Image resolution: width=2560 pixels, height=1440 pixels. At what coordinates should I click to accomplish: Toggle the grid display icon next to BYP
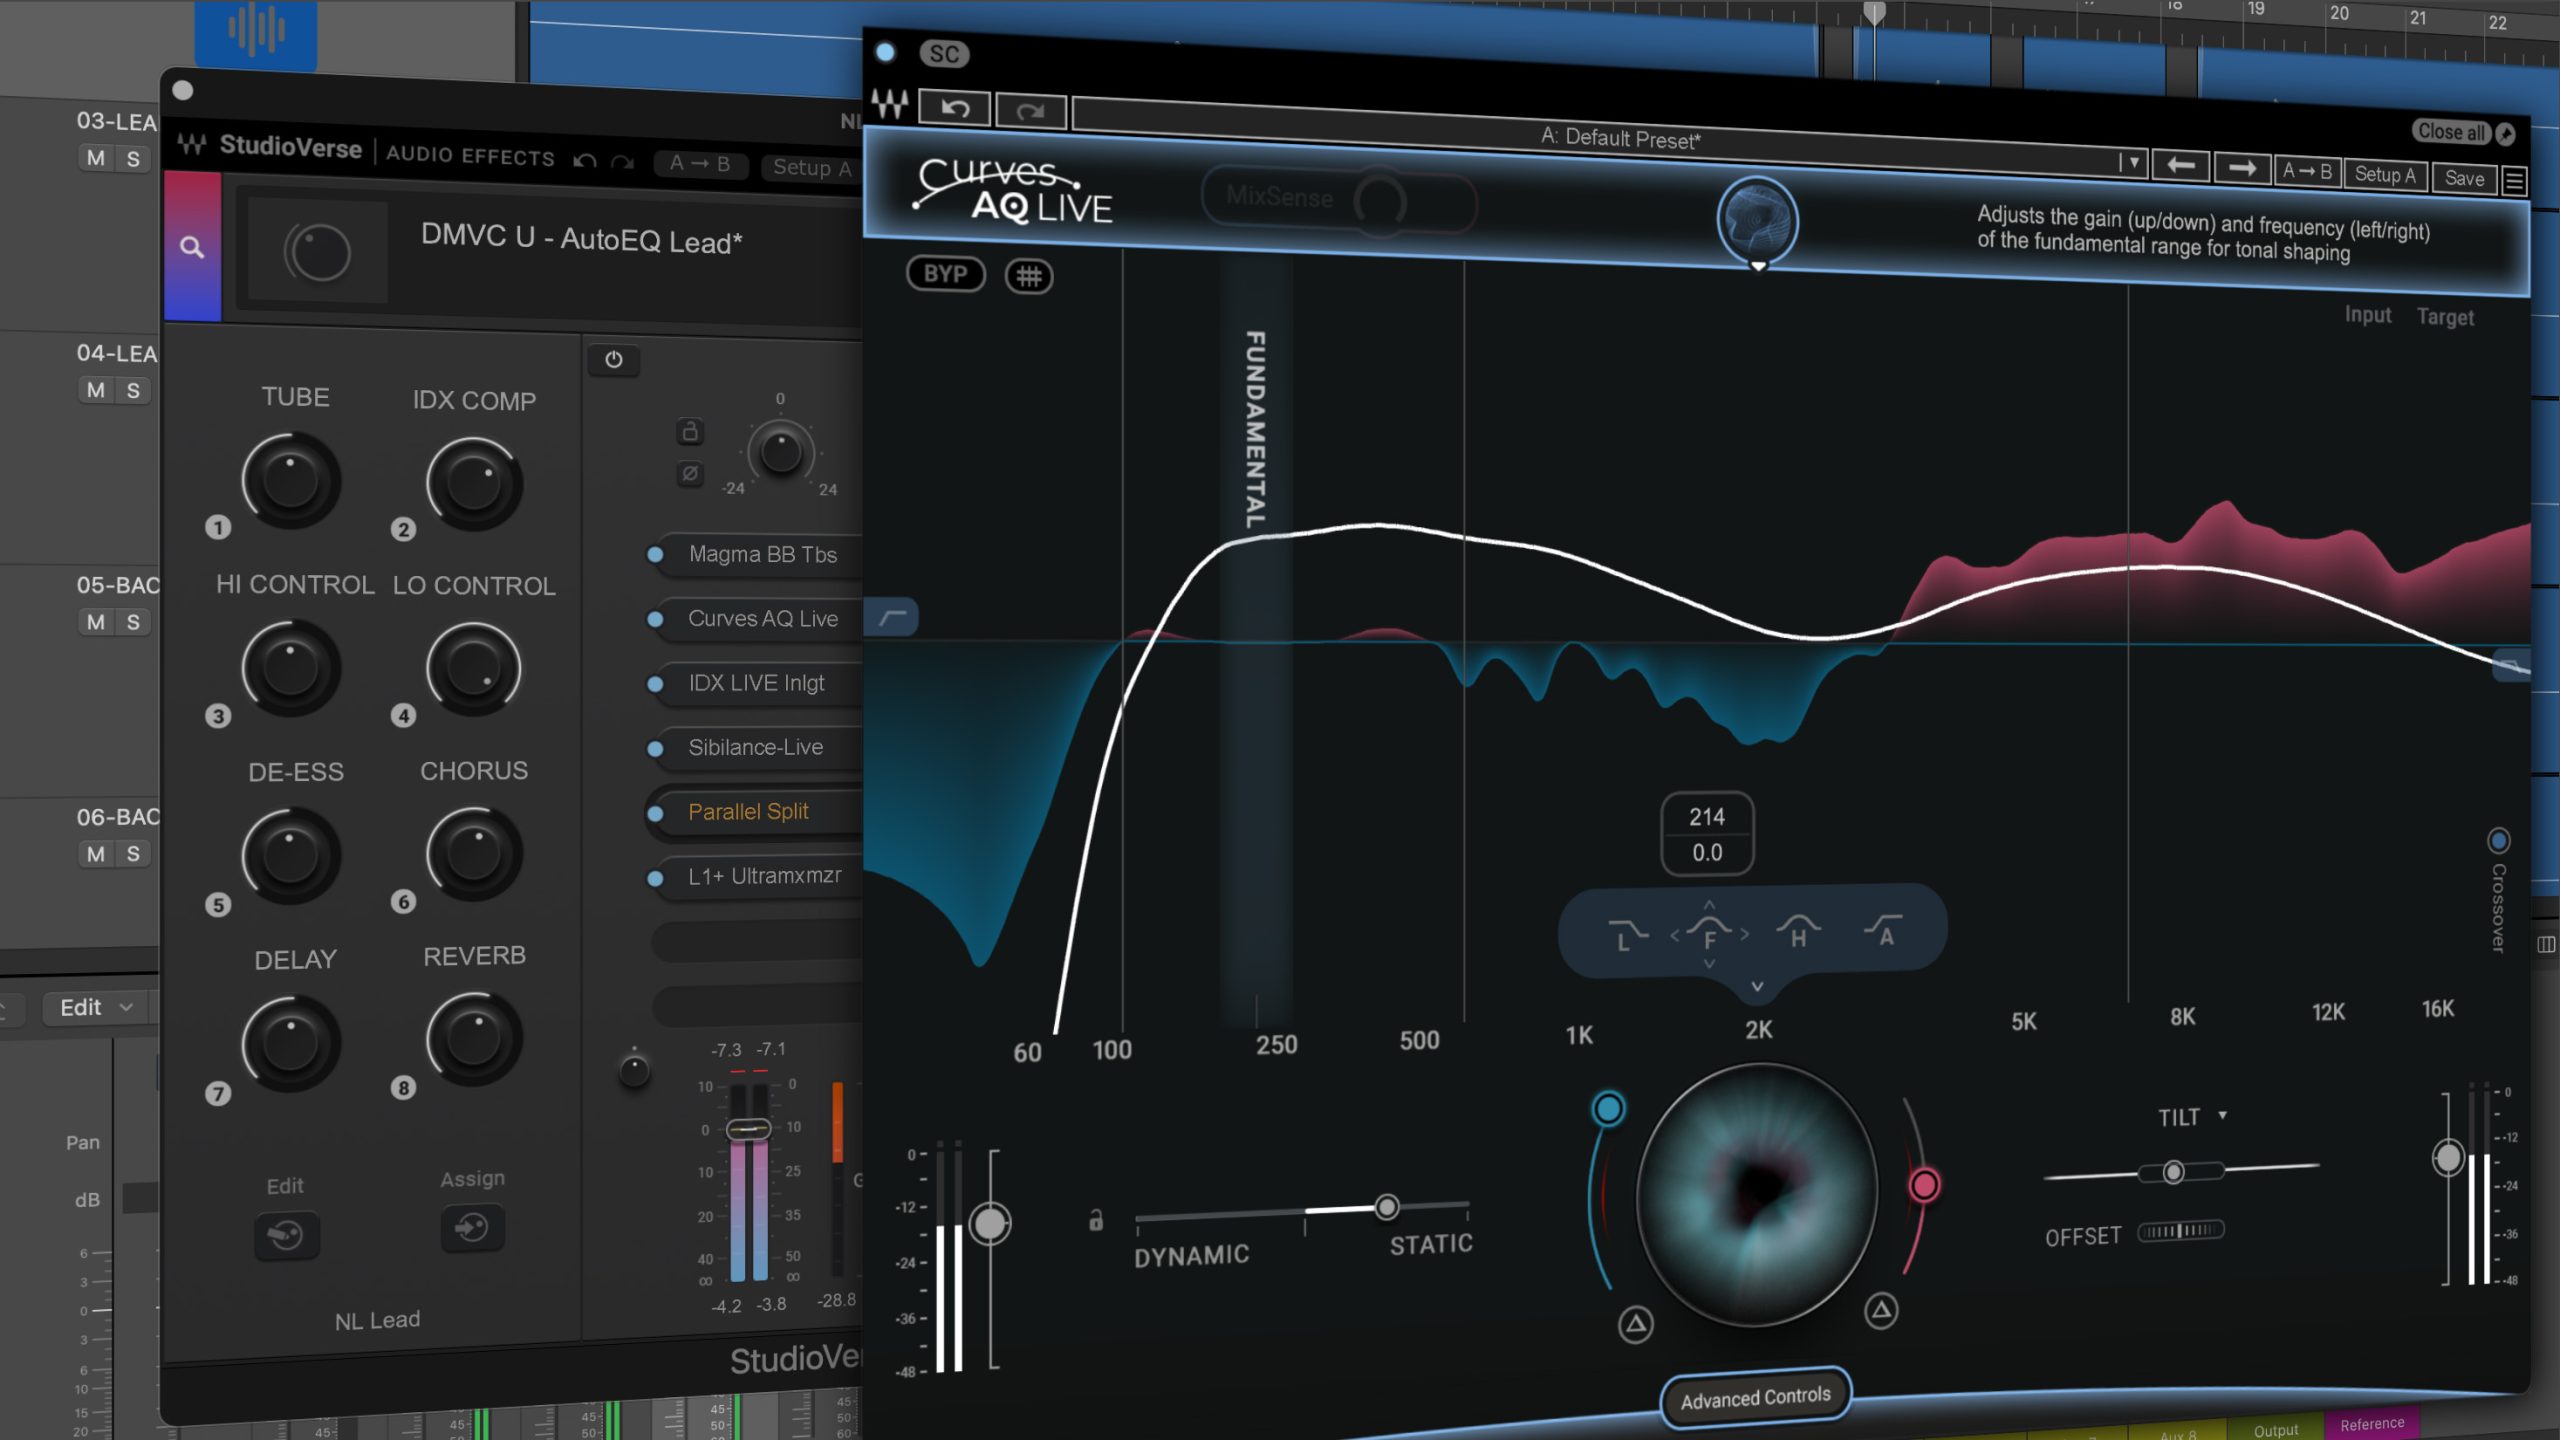(x=1029, y=276)
